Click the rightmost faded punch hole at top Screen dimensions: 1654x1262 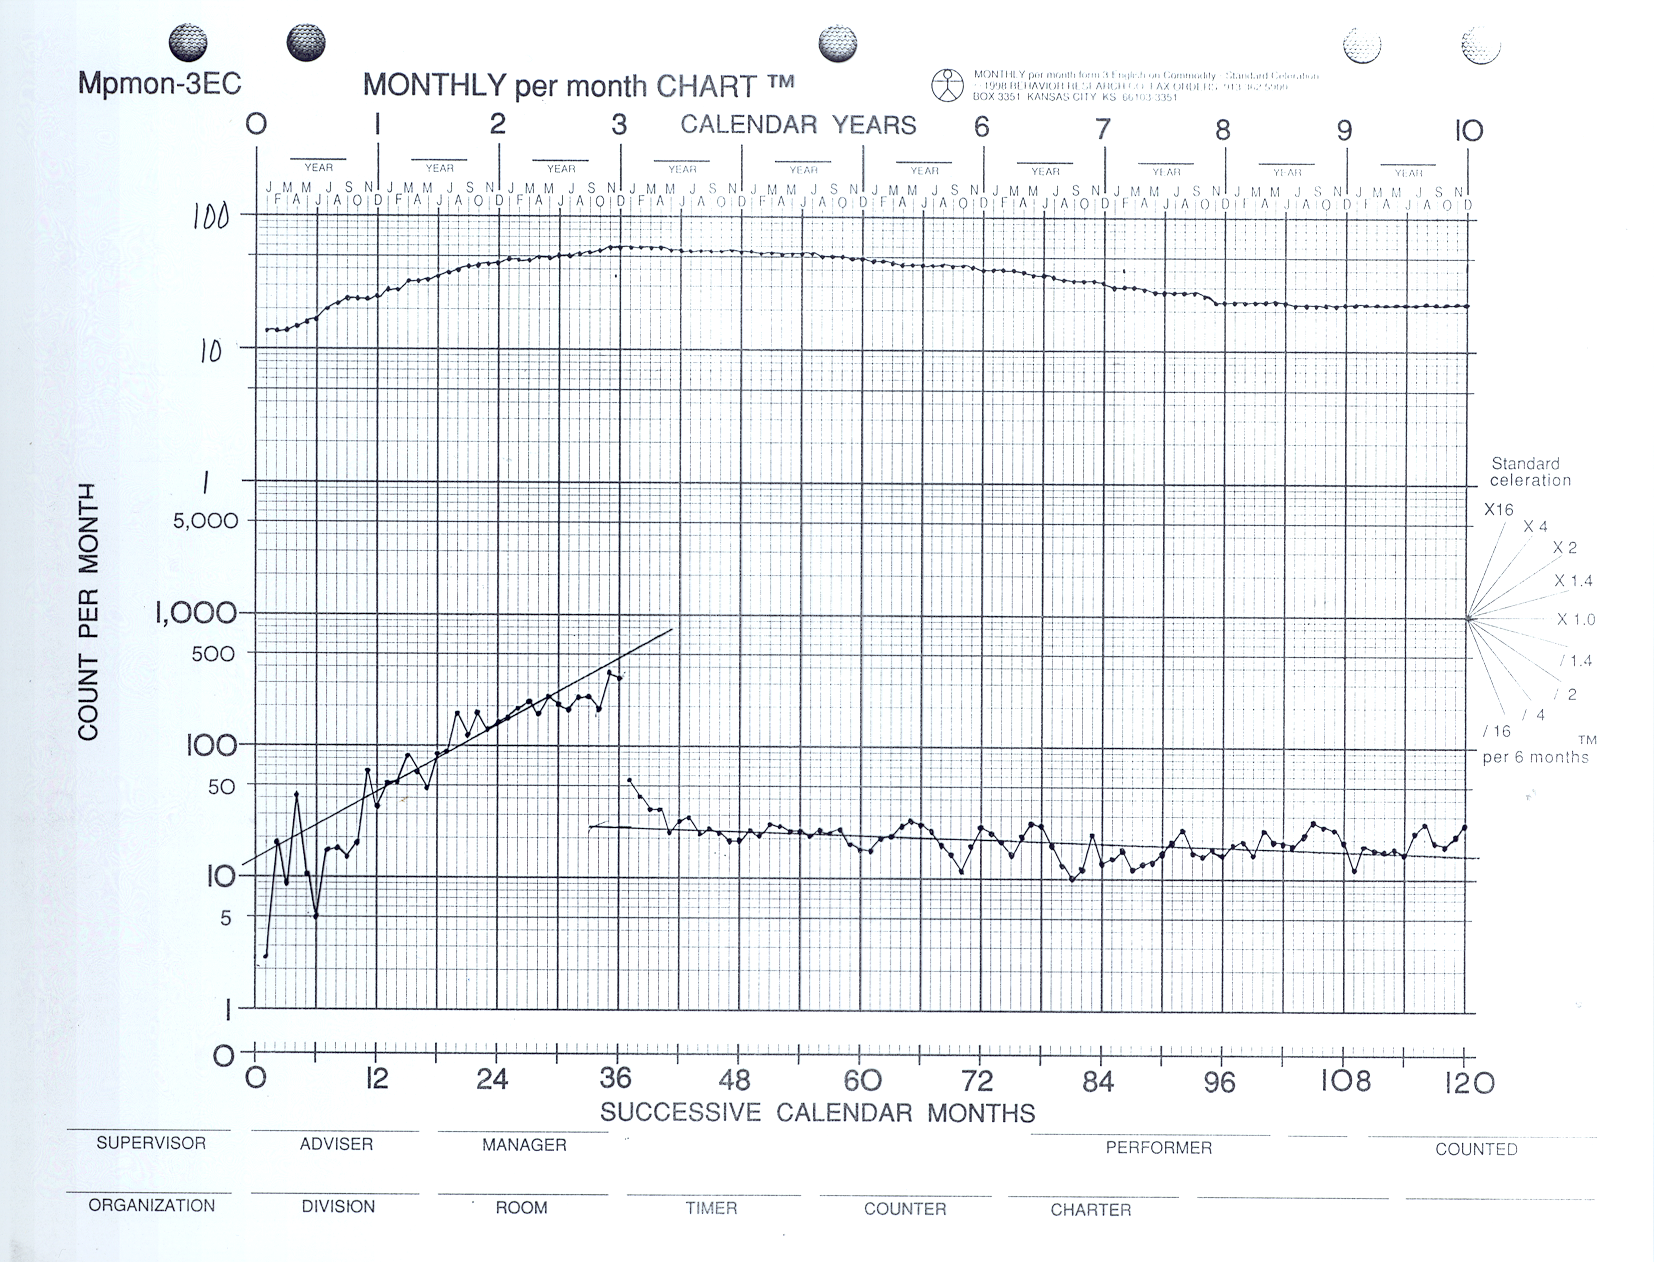tap(1481, 45)
